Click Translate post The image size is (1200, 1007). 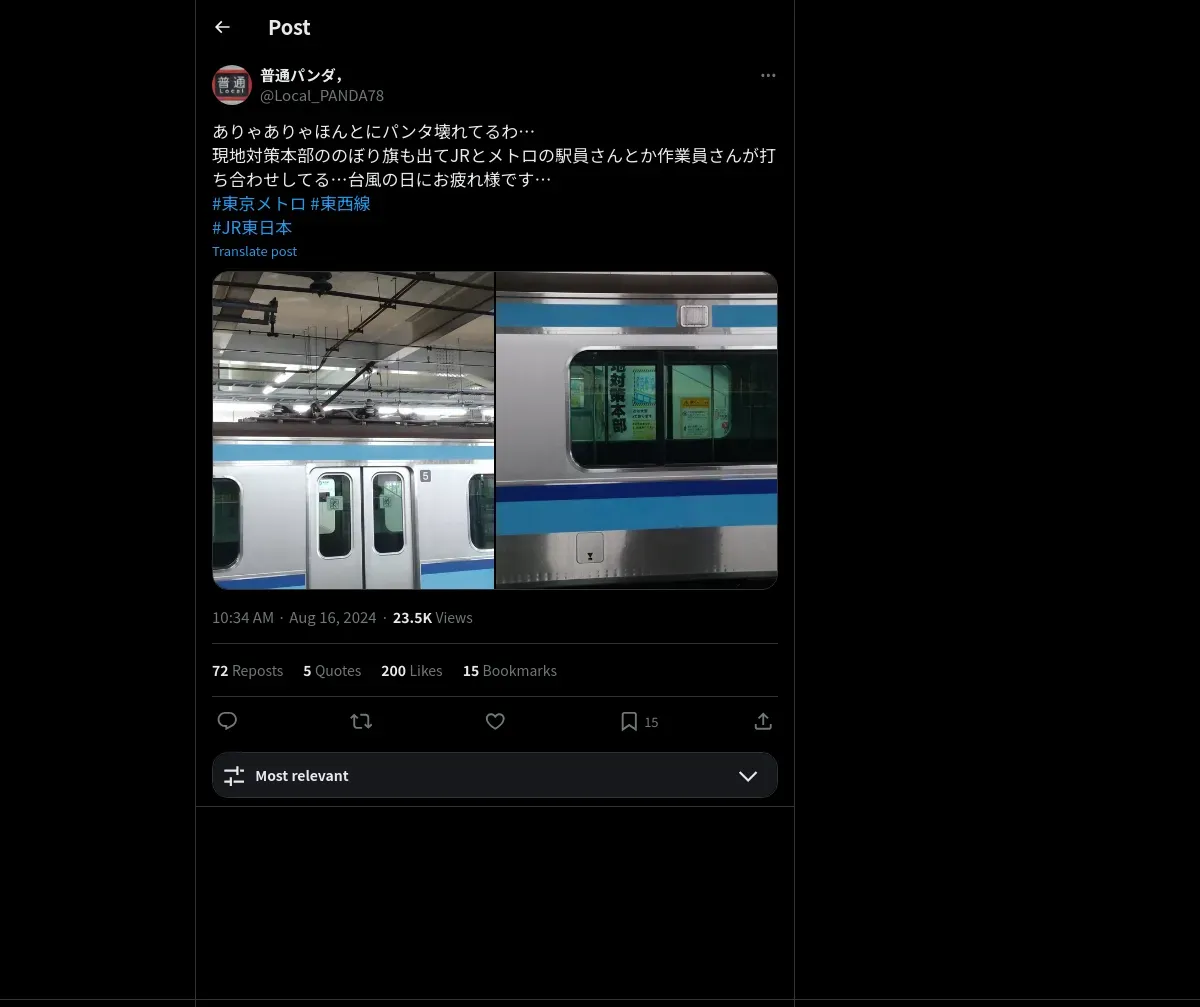click(x=255, y=252)
